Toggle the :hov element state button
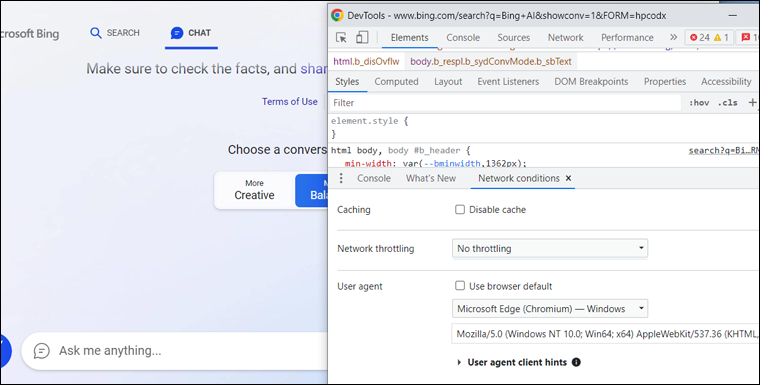The image size is (760, 385). [x=698, y=102]
